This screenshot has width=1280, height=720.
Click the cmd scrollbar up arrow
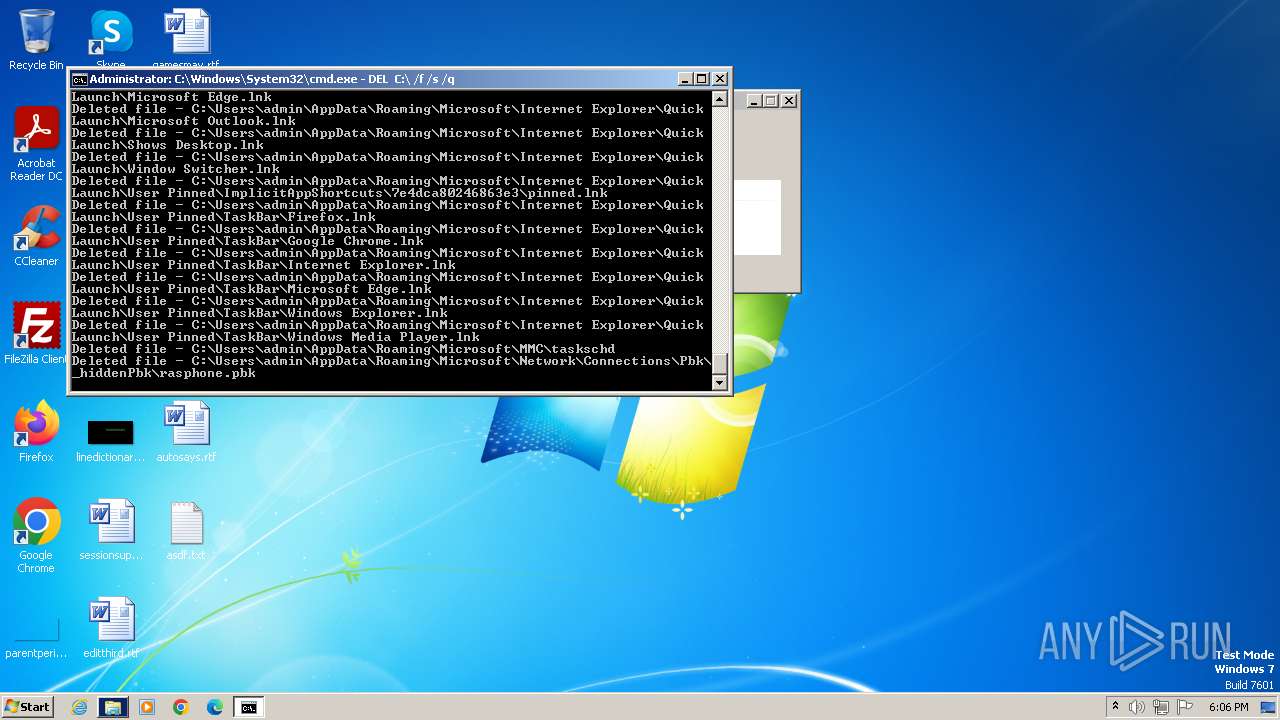tap(719, 99)
